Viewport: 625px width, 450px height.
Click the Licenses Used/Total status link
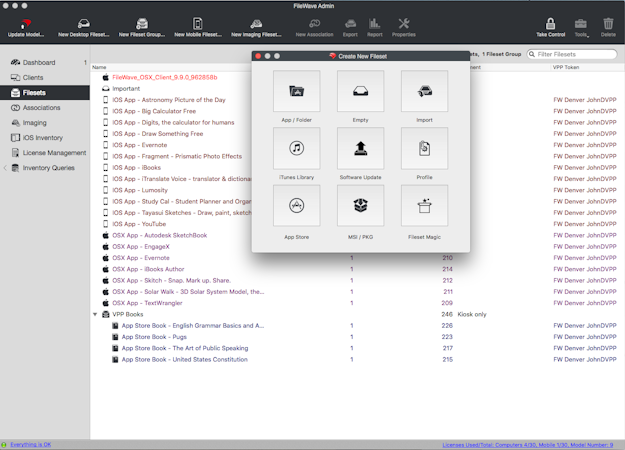(x=528, y=445)
